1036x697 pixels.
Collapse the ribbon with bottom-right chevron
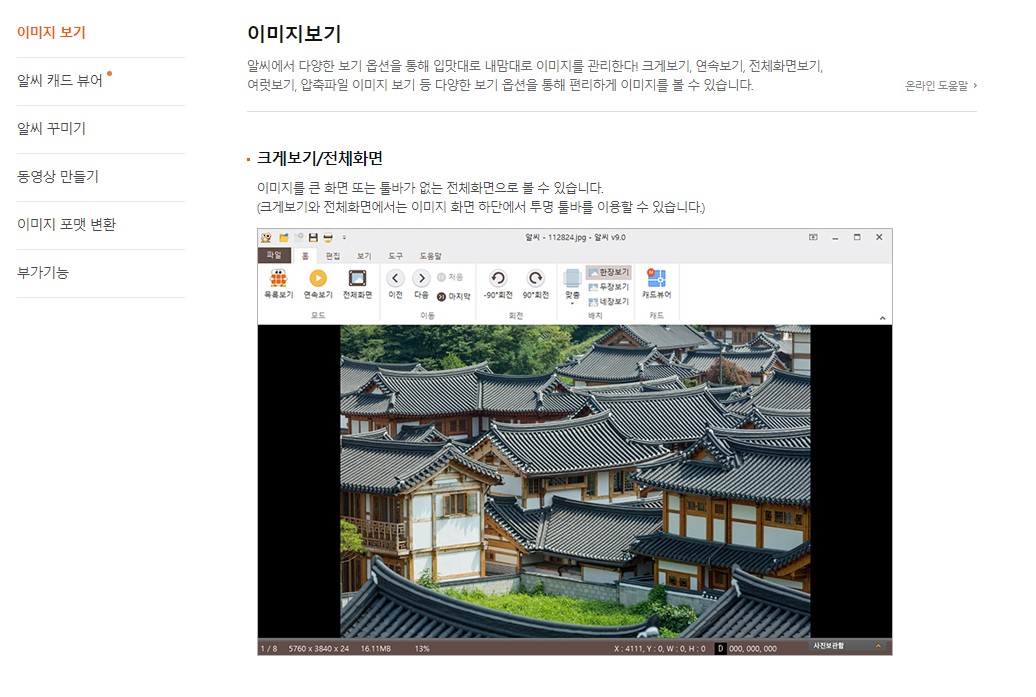click(x=882, y=318)
